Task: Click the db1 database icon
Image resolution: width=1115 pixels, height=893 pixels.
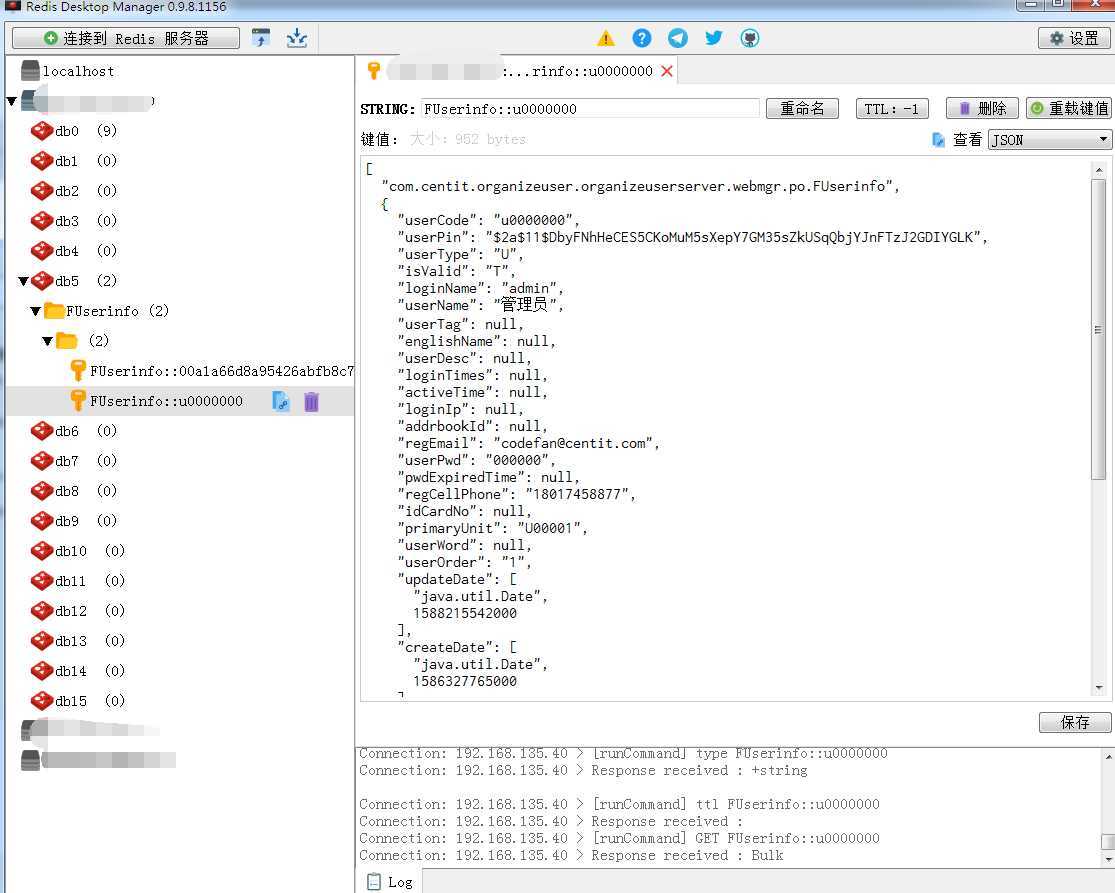Action: click(x=42, y=161)
